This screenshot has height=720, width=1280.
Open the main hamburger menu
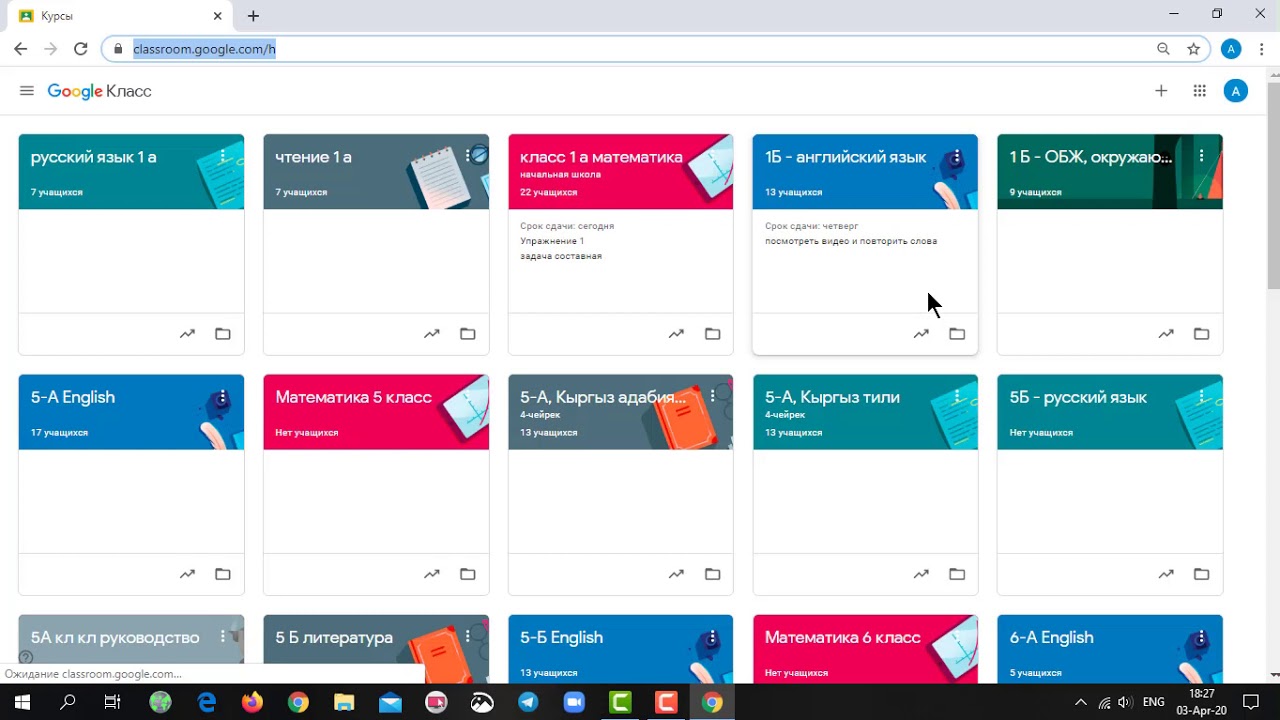pos(27,91)
